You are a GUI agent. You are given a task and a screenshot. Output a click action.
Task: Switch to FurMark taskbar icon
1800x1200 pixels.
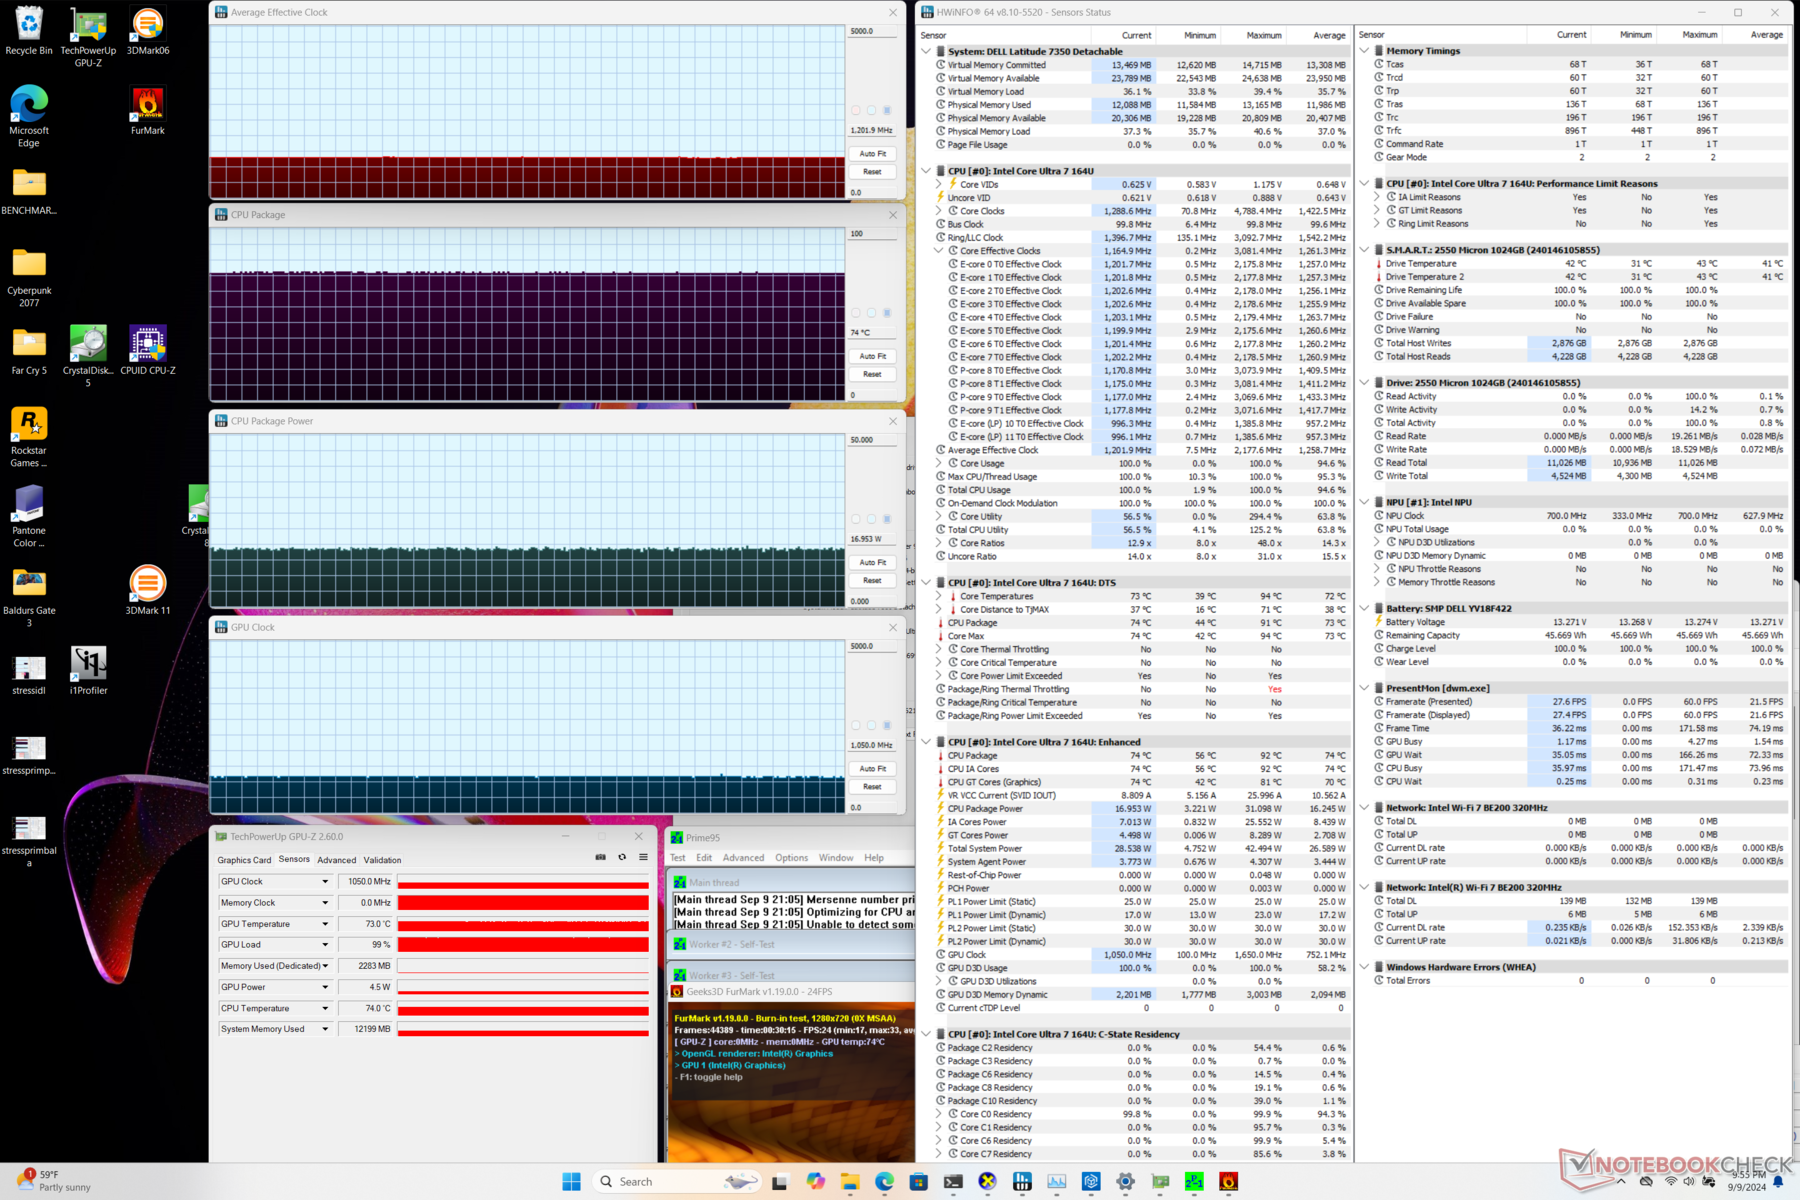pyautogui.click(x=1229, y=1182)
